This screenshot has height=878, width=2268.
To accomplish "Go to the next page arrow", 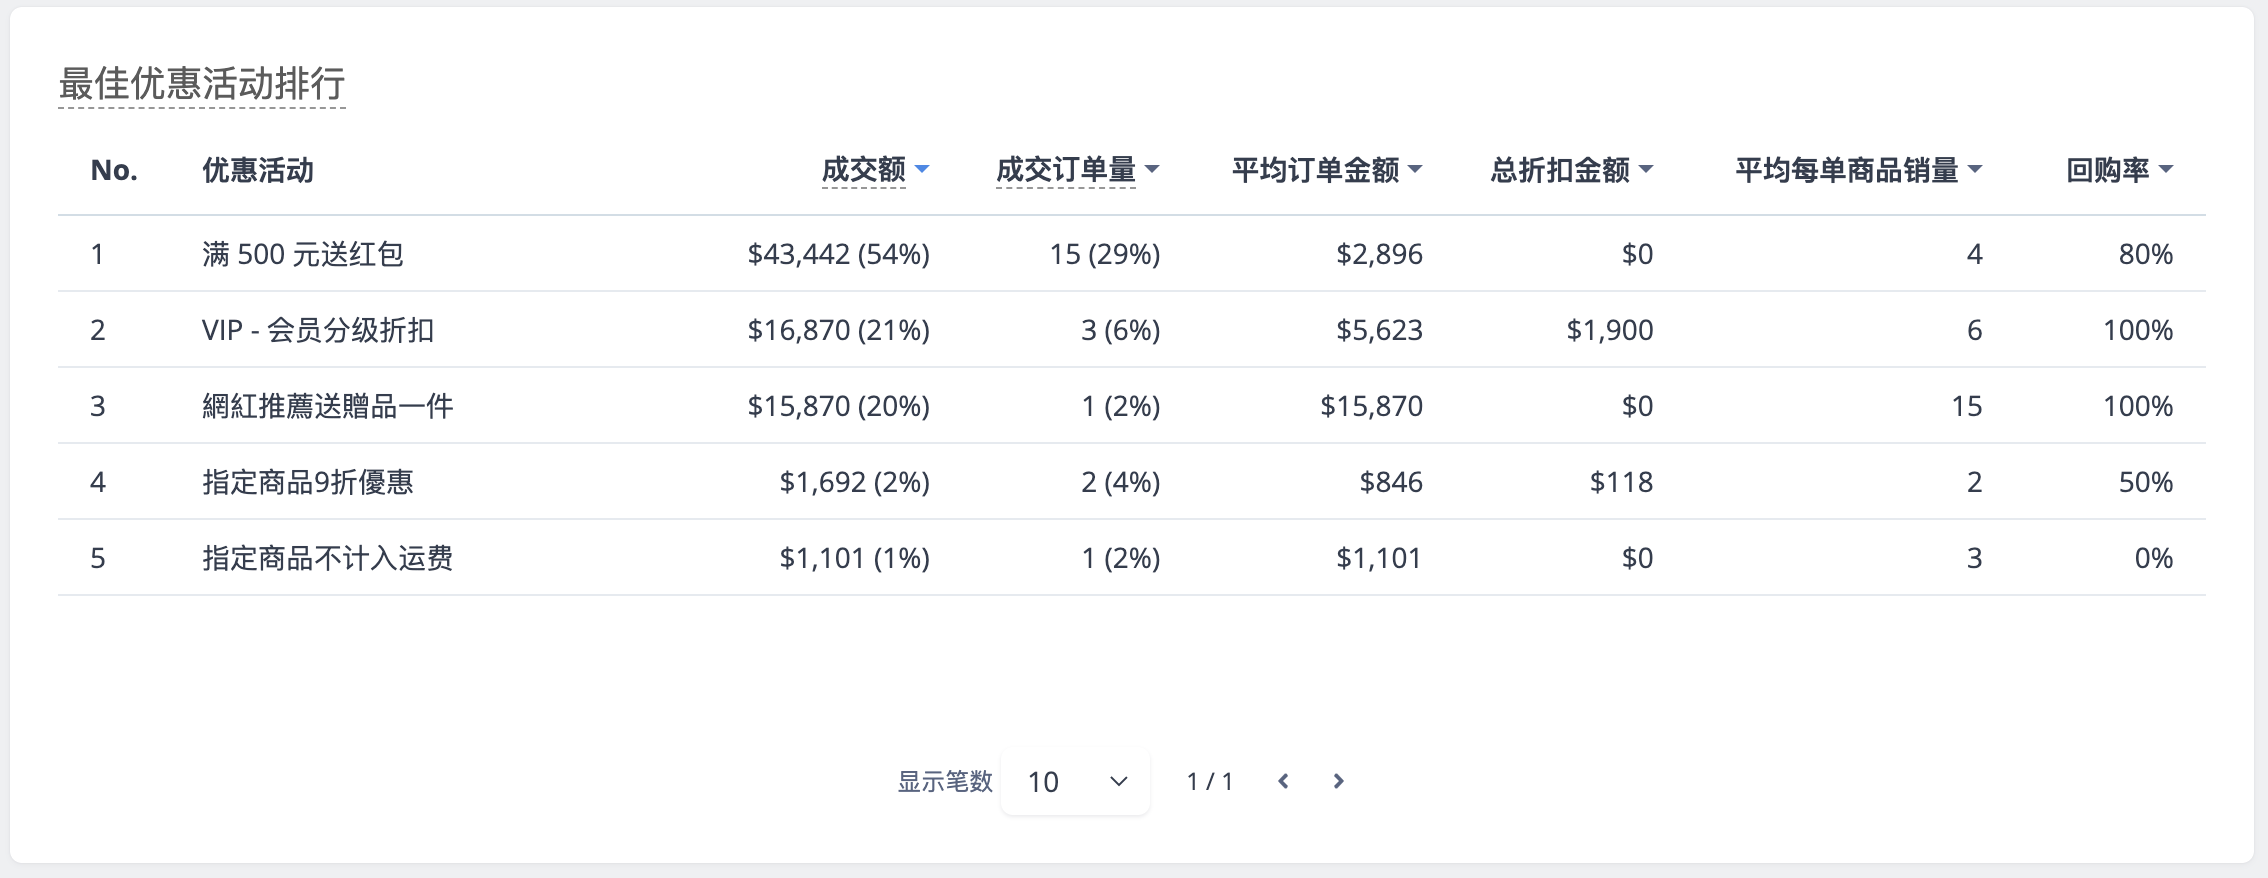I will [1339, 781].
